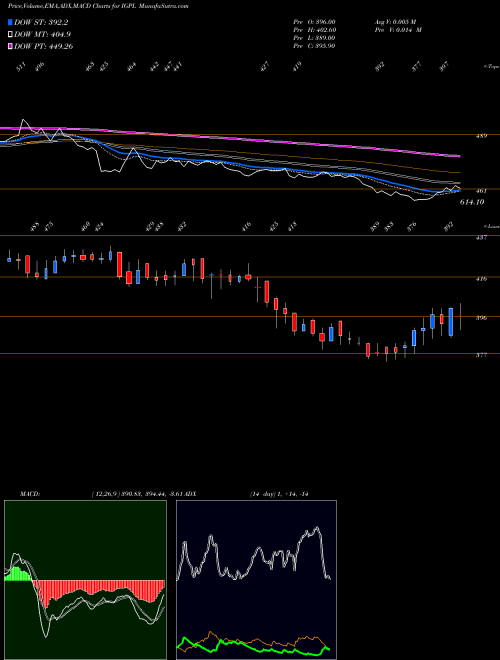Click the Avg V: 0.005 M value

[x=395, y=22]
